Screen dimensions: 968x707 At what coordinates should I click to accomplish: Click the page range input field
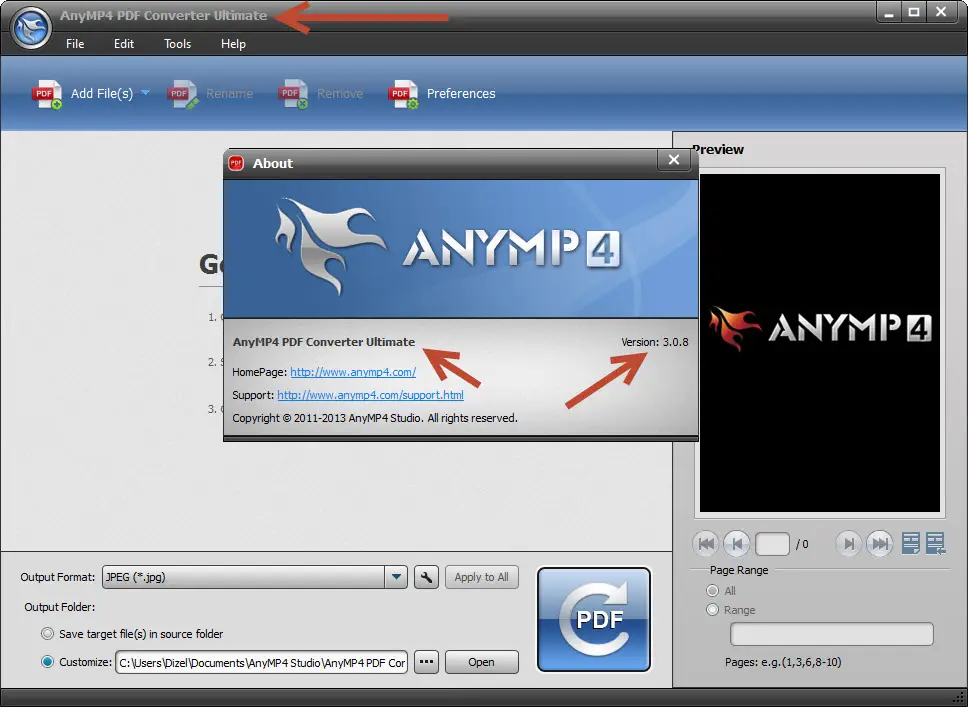click(x=832, y=634)
